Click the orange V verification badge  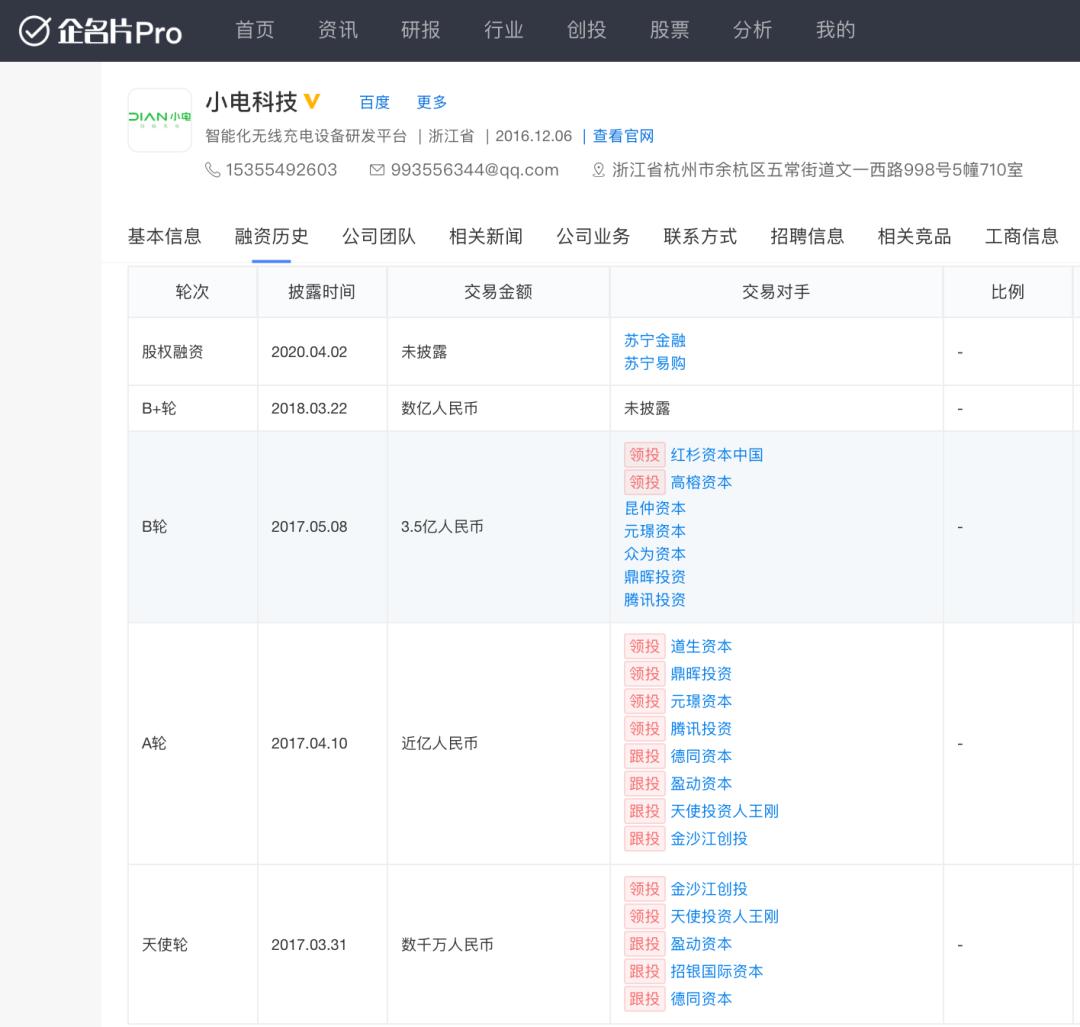tap(312, 101)
